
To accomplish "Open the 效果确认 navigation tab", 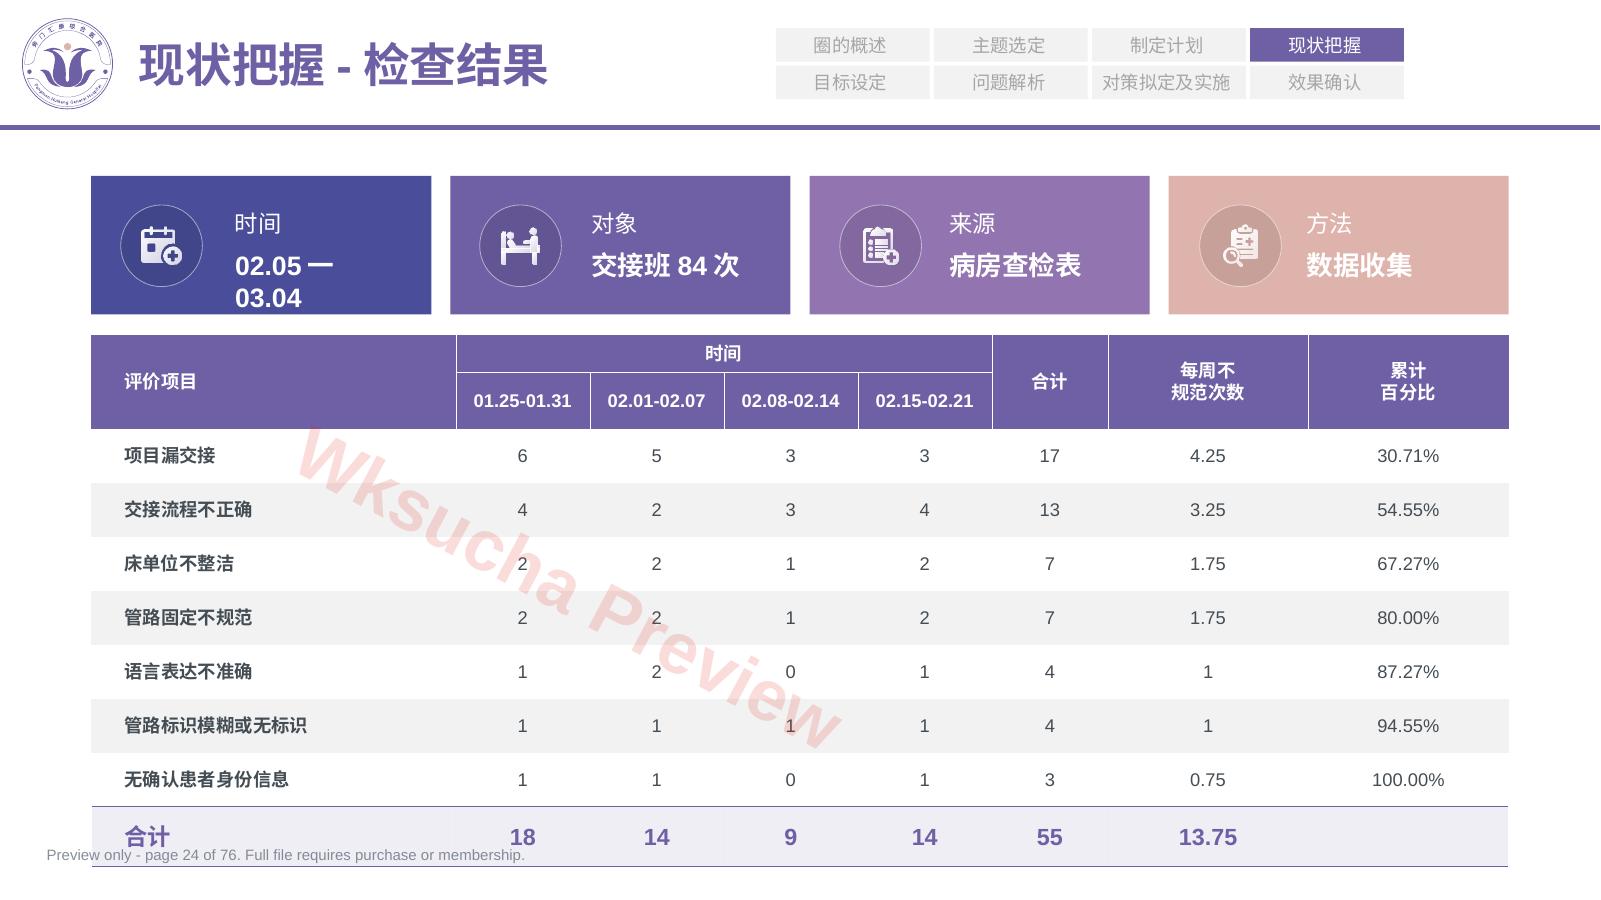I will click(1326, 82).
